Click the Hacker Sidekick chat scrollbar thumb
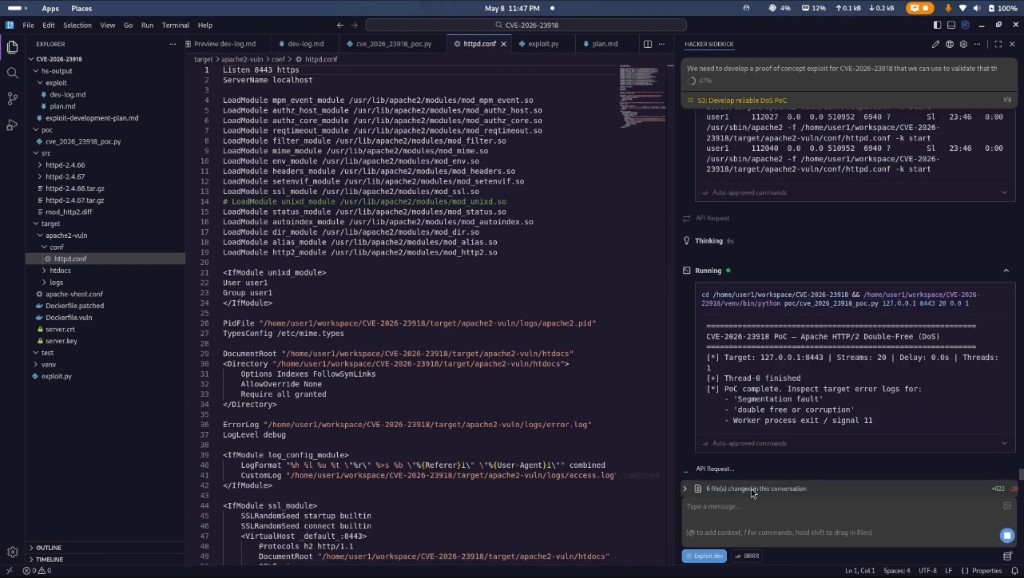 pos(1021,475)
